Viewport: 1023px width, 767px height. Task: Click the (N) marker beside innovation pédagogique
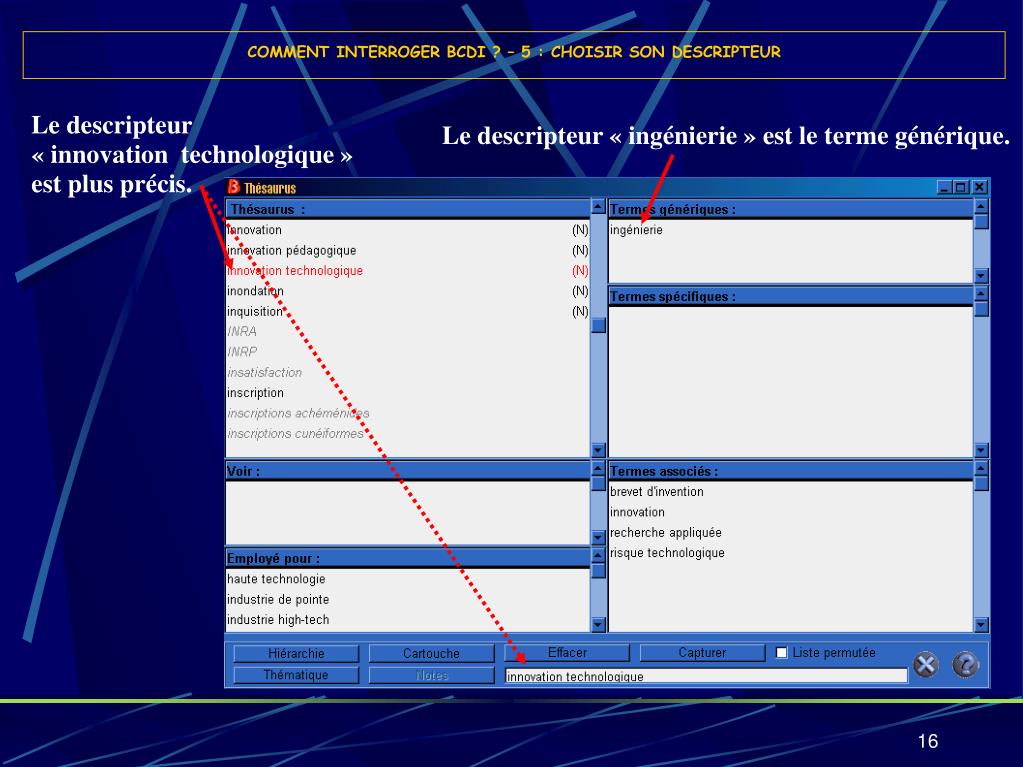(580, 250)
